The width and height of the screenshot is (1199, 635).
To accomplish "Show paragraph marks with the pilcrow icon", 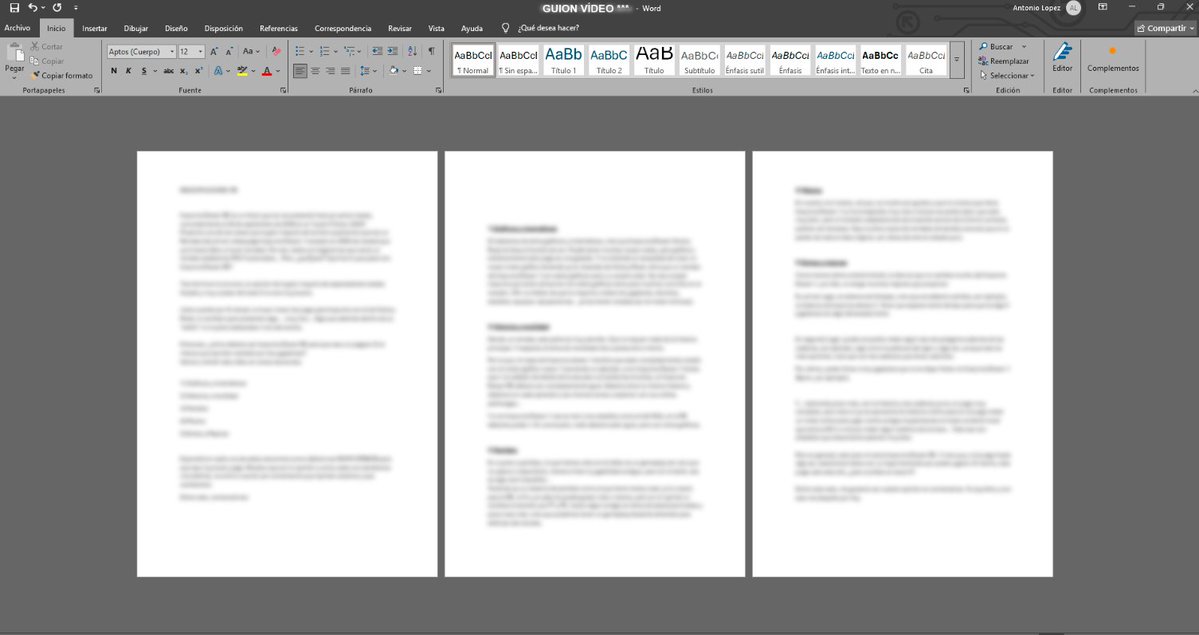I will (x=431, y=51).
